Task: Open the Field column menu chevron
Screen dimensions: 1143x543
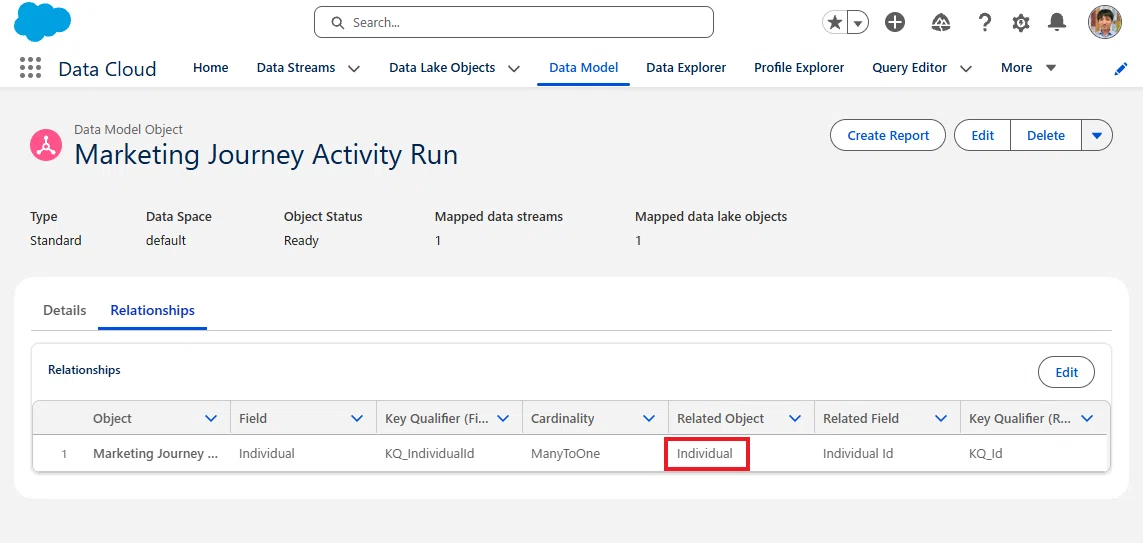Action: coord(357,418)
